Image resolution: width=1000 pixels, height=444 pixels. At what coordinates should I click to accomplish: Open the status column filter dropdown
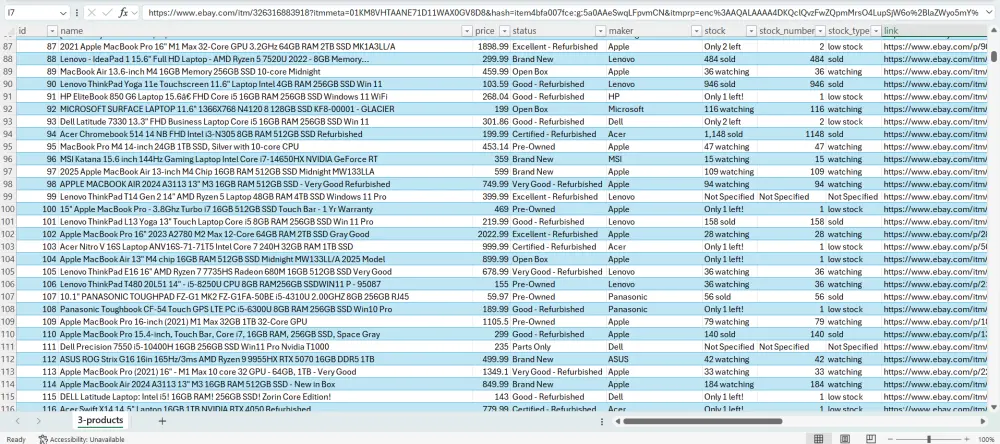tap(600, 31)
